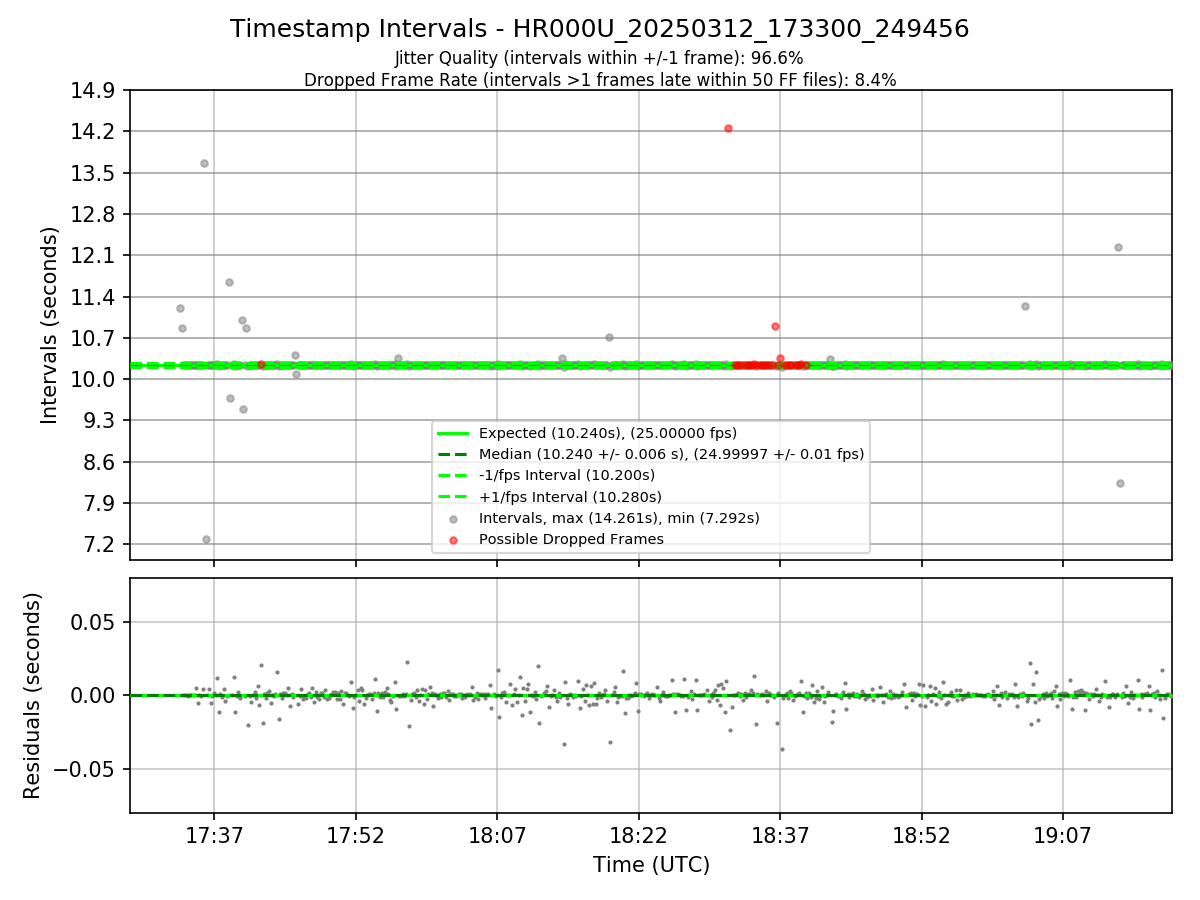Screen dimensions: 1200x900
Task: Select the 'Expected (10.240s), (25.00000 fps)' legend entry
Action: (608, 433)
